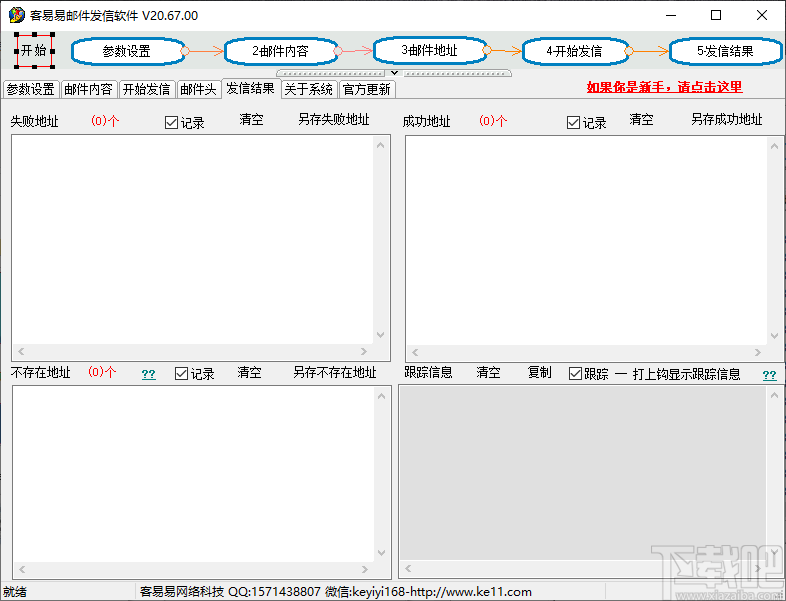Close the 客易易邮件发信软件 window

point(761,15)
